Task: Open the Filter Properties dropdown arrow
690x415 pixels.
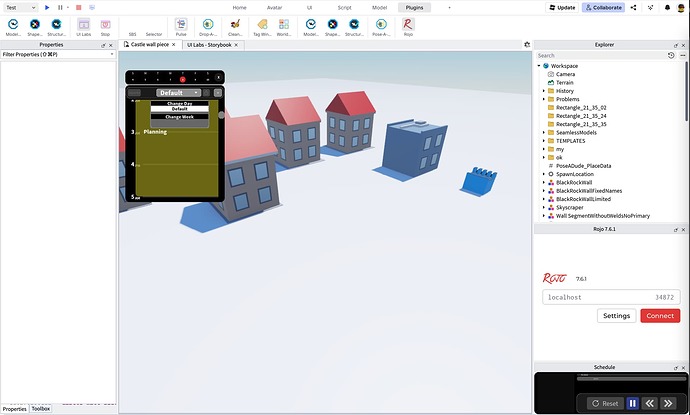Action: click(112, 54)
